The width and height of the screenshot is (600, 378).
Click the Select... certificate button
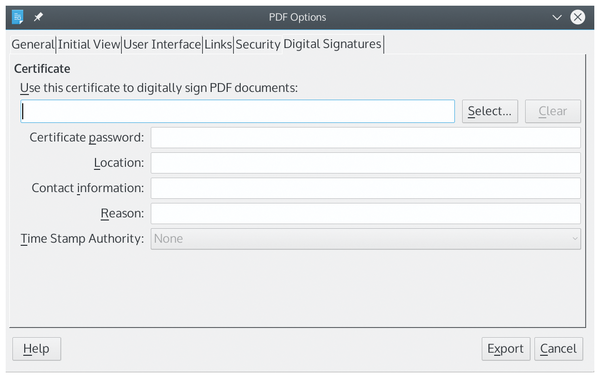490,111
